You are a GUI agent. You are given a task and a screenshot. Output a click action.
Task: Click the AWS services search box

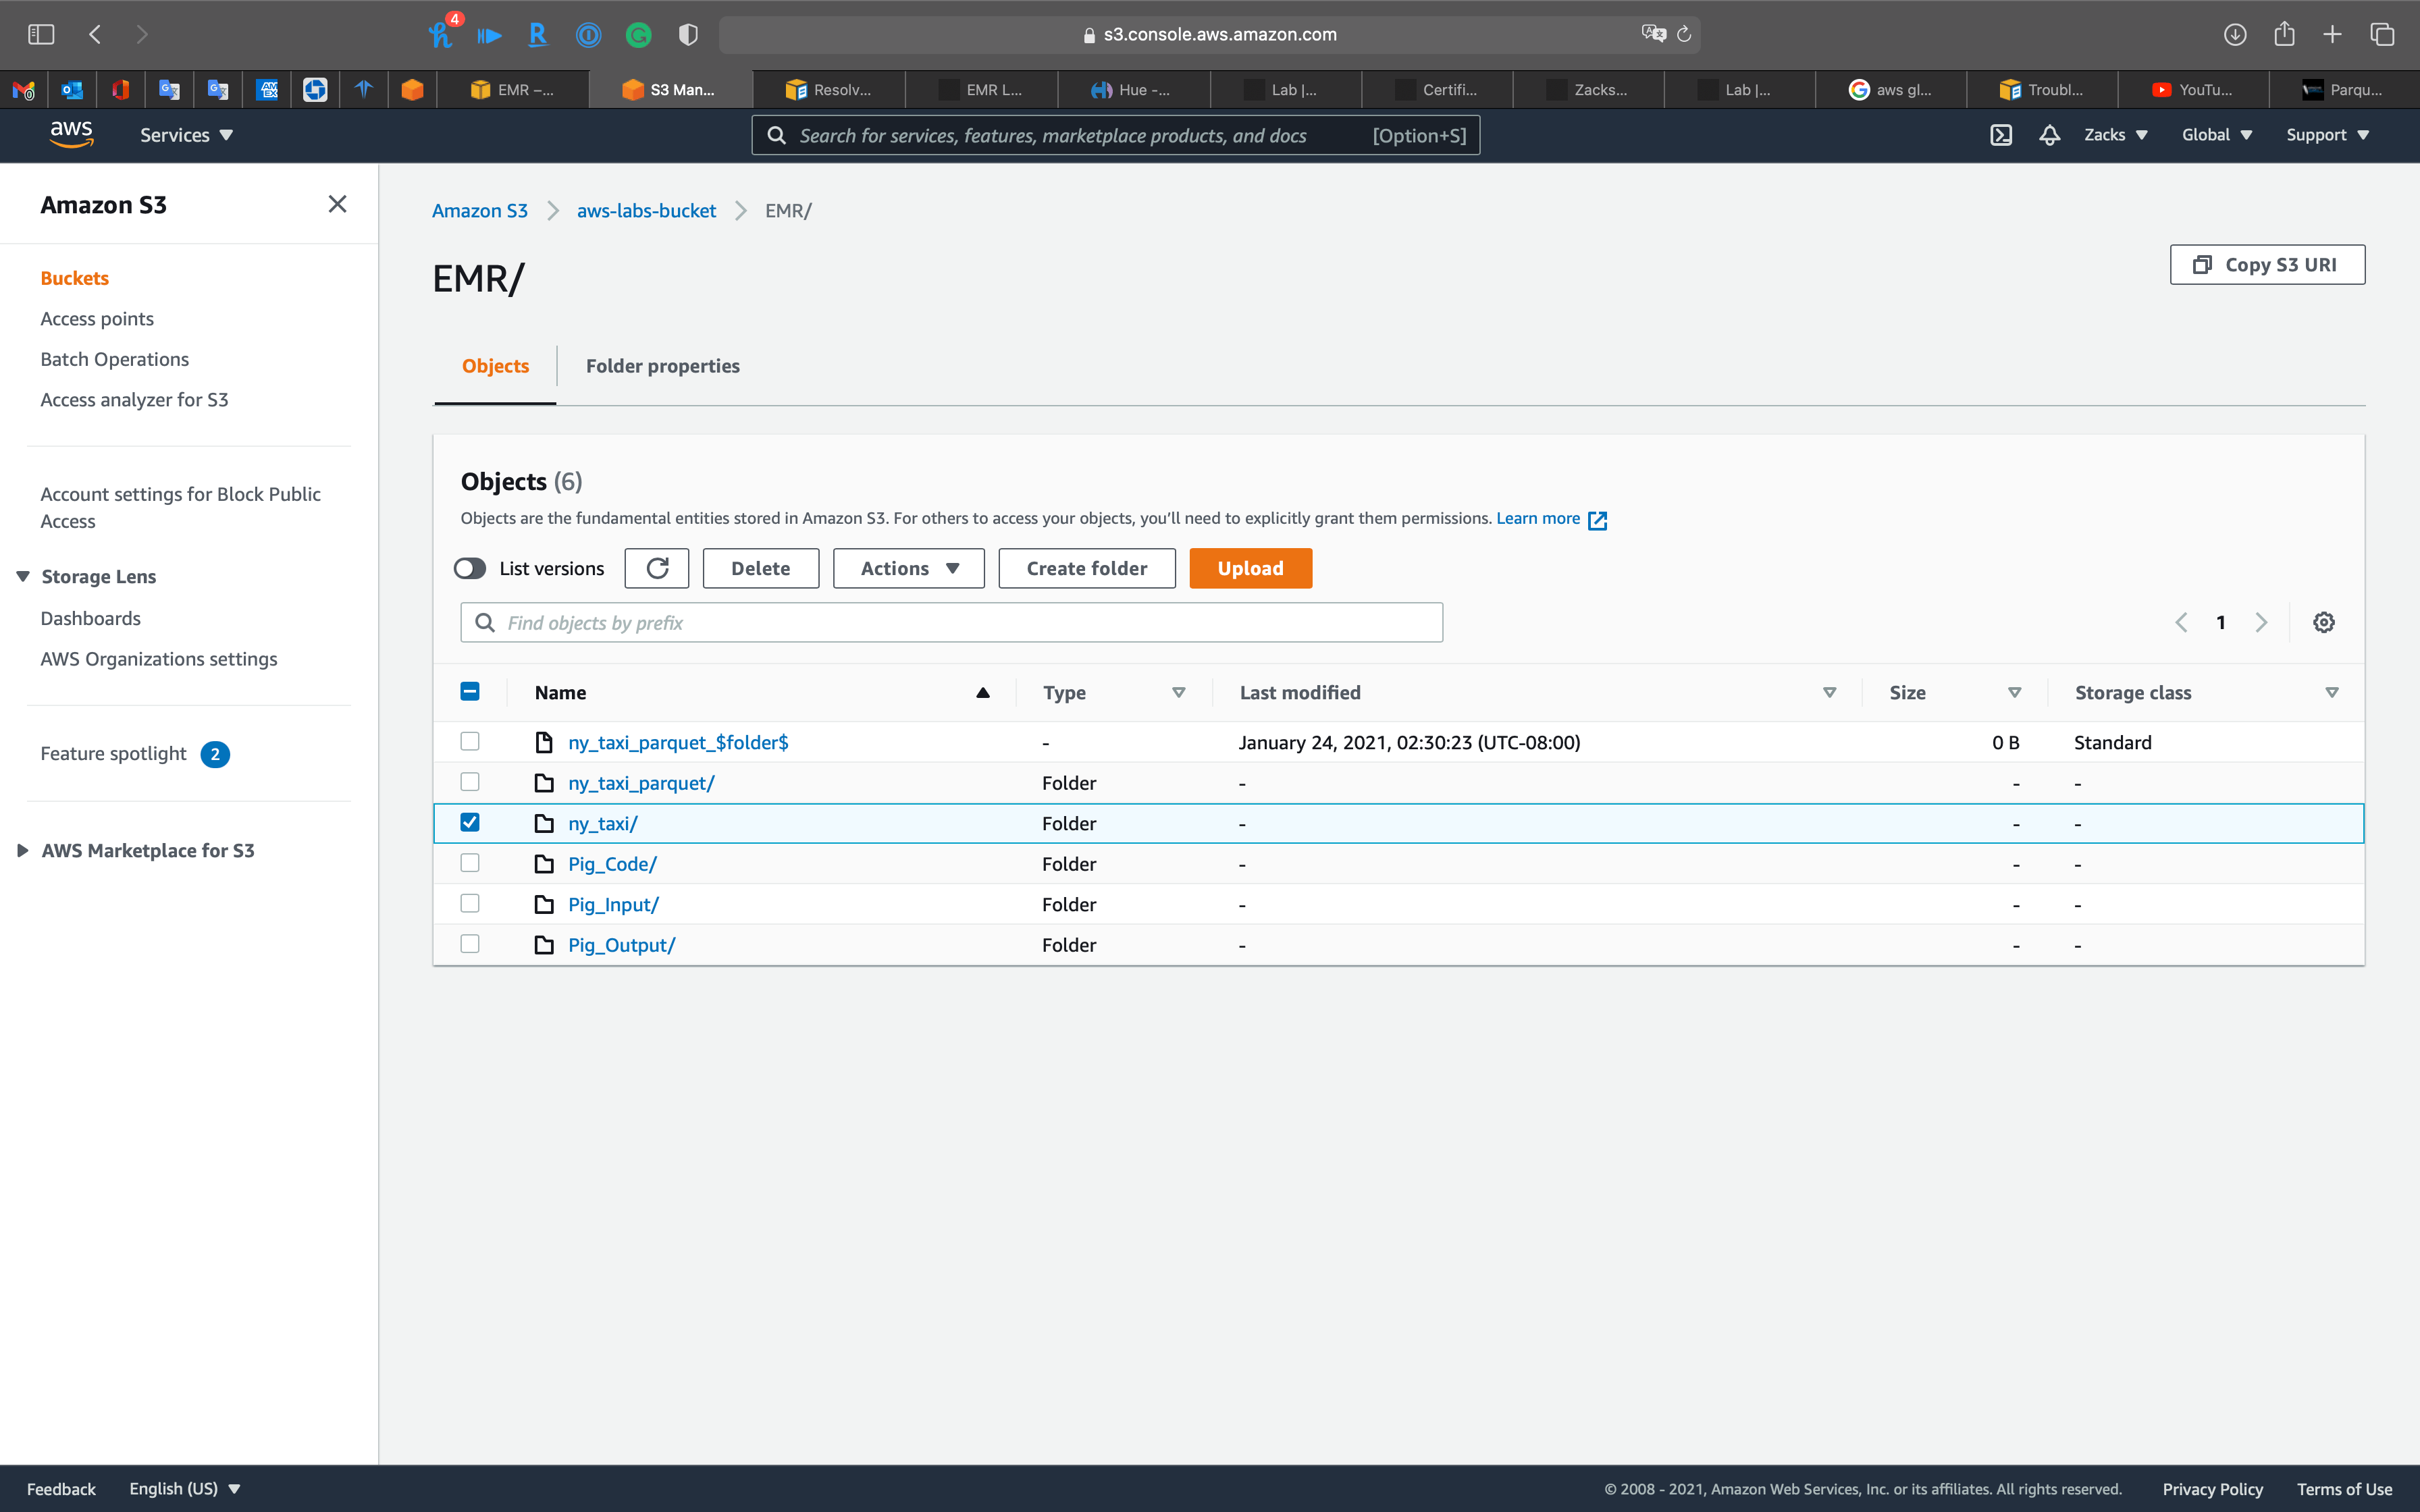point(1115,135)
